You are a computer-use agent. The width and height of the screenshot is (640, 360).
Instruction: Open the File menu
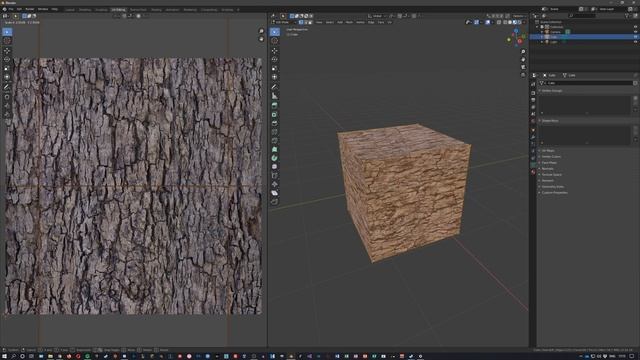[x=11, y=9]
